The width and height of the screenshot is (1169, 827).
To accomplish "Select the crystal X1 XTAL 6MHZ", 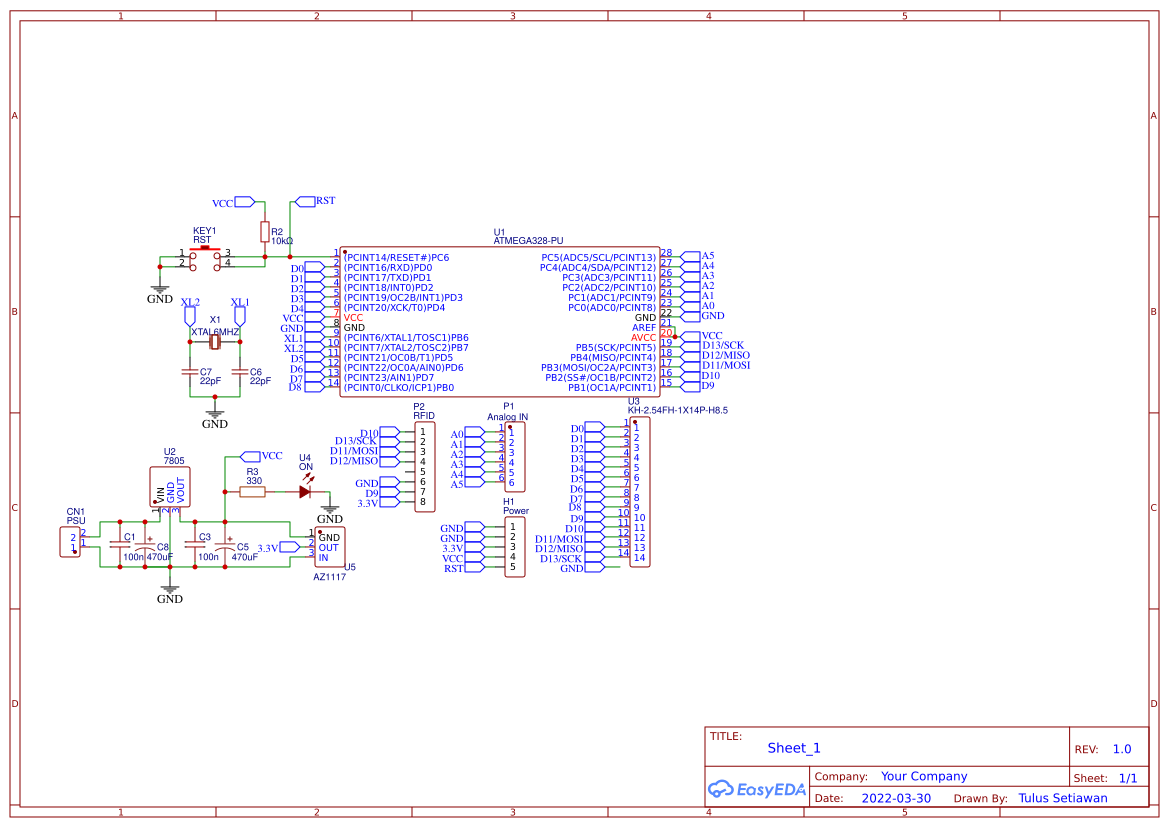I will tap(214, 341).
